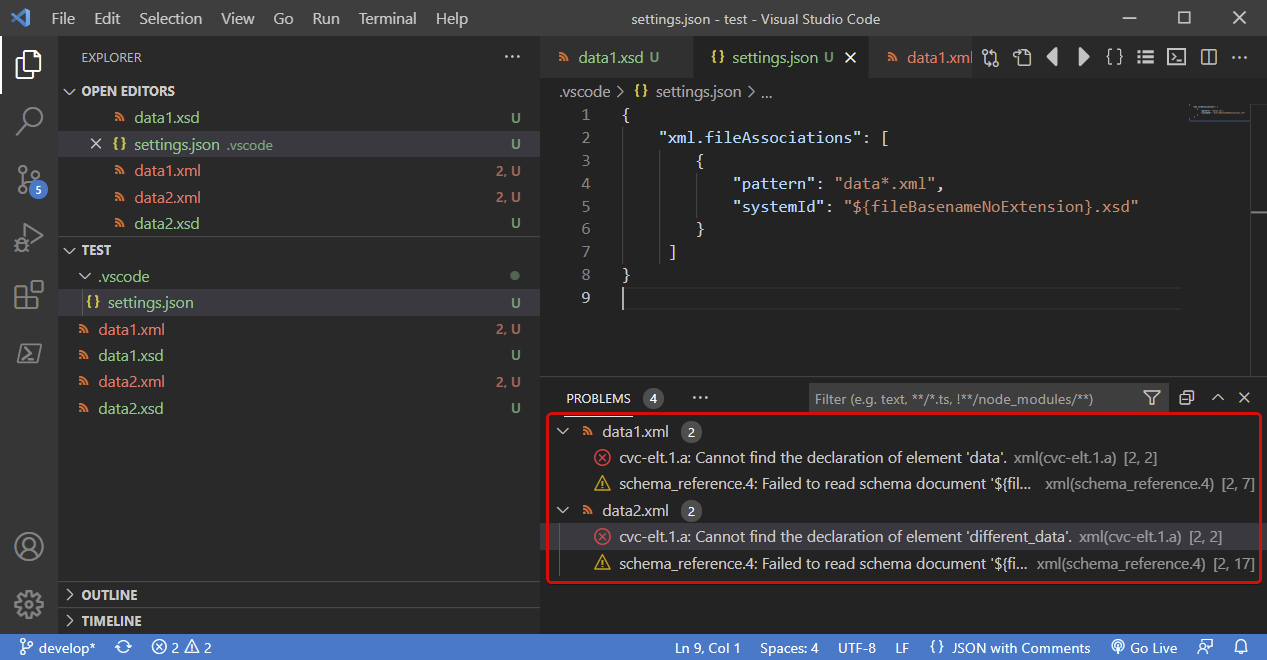Open the Run menu
1267x660 pixels.
click(x=326, y=18)
